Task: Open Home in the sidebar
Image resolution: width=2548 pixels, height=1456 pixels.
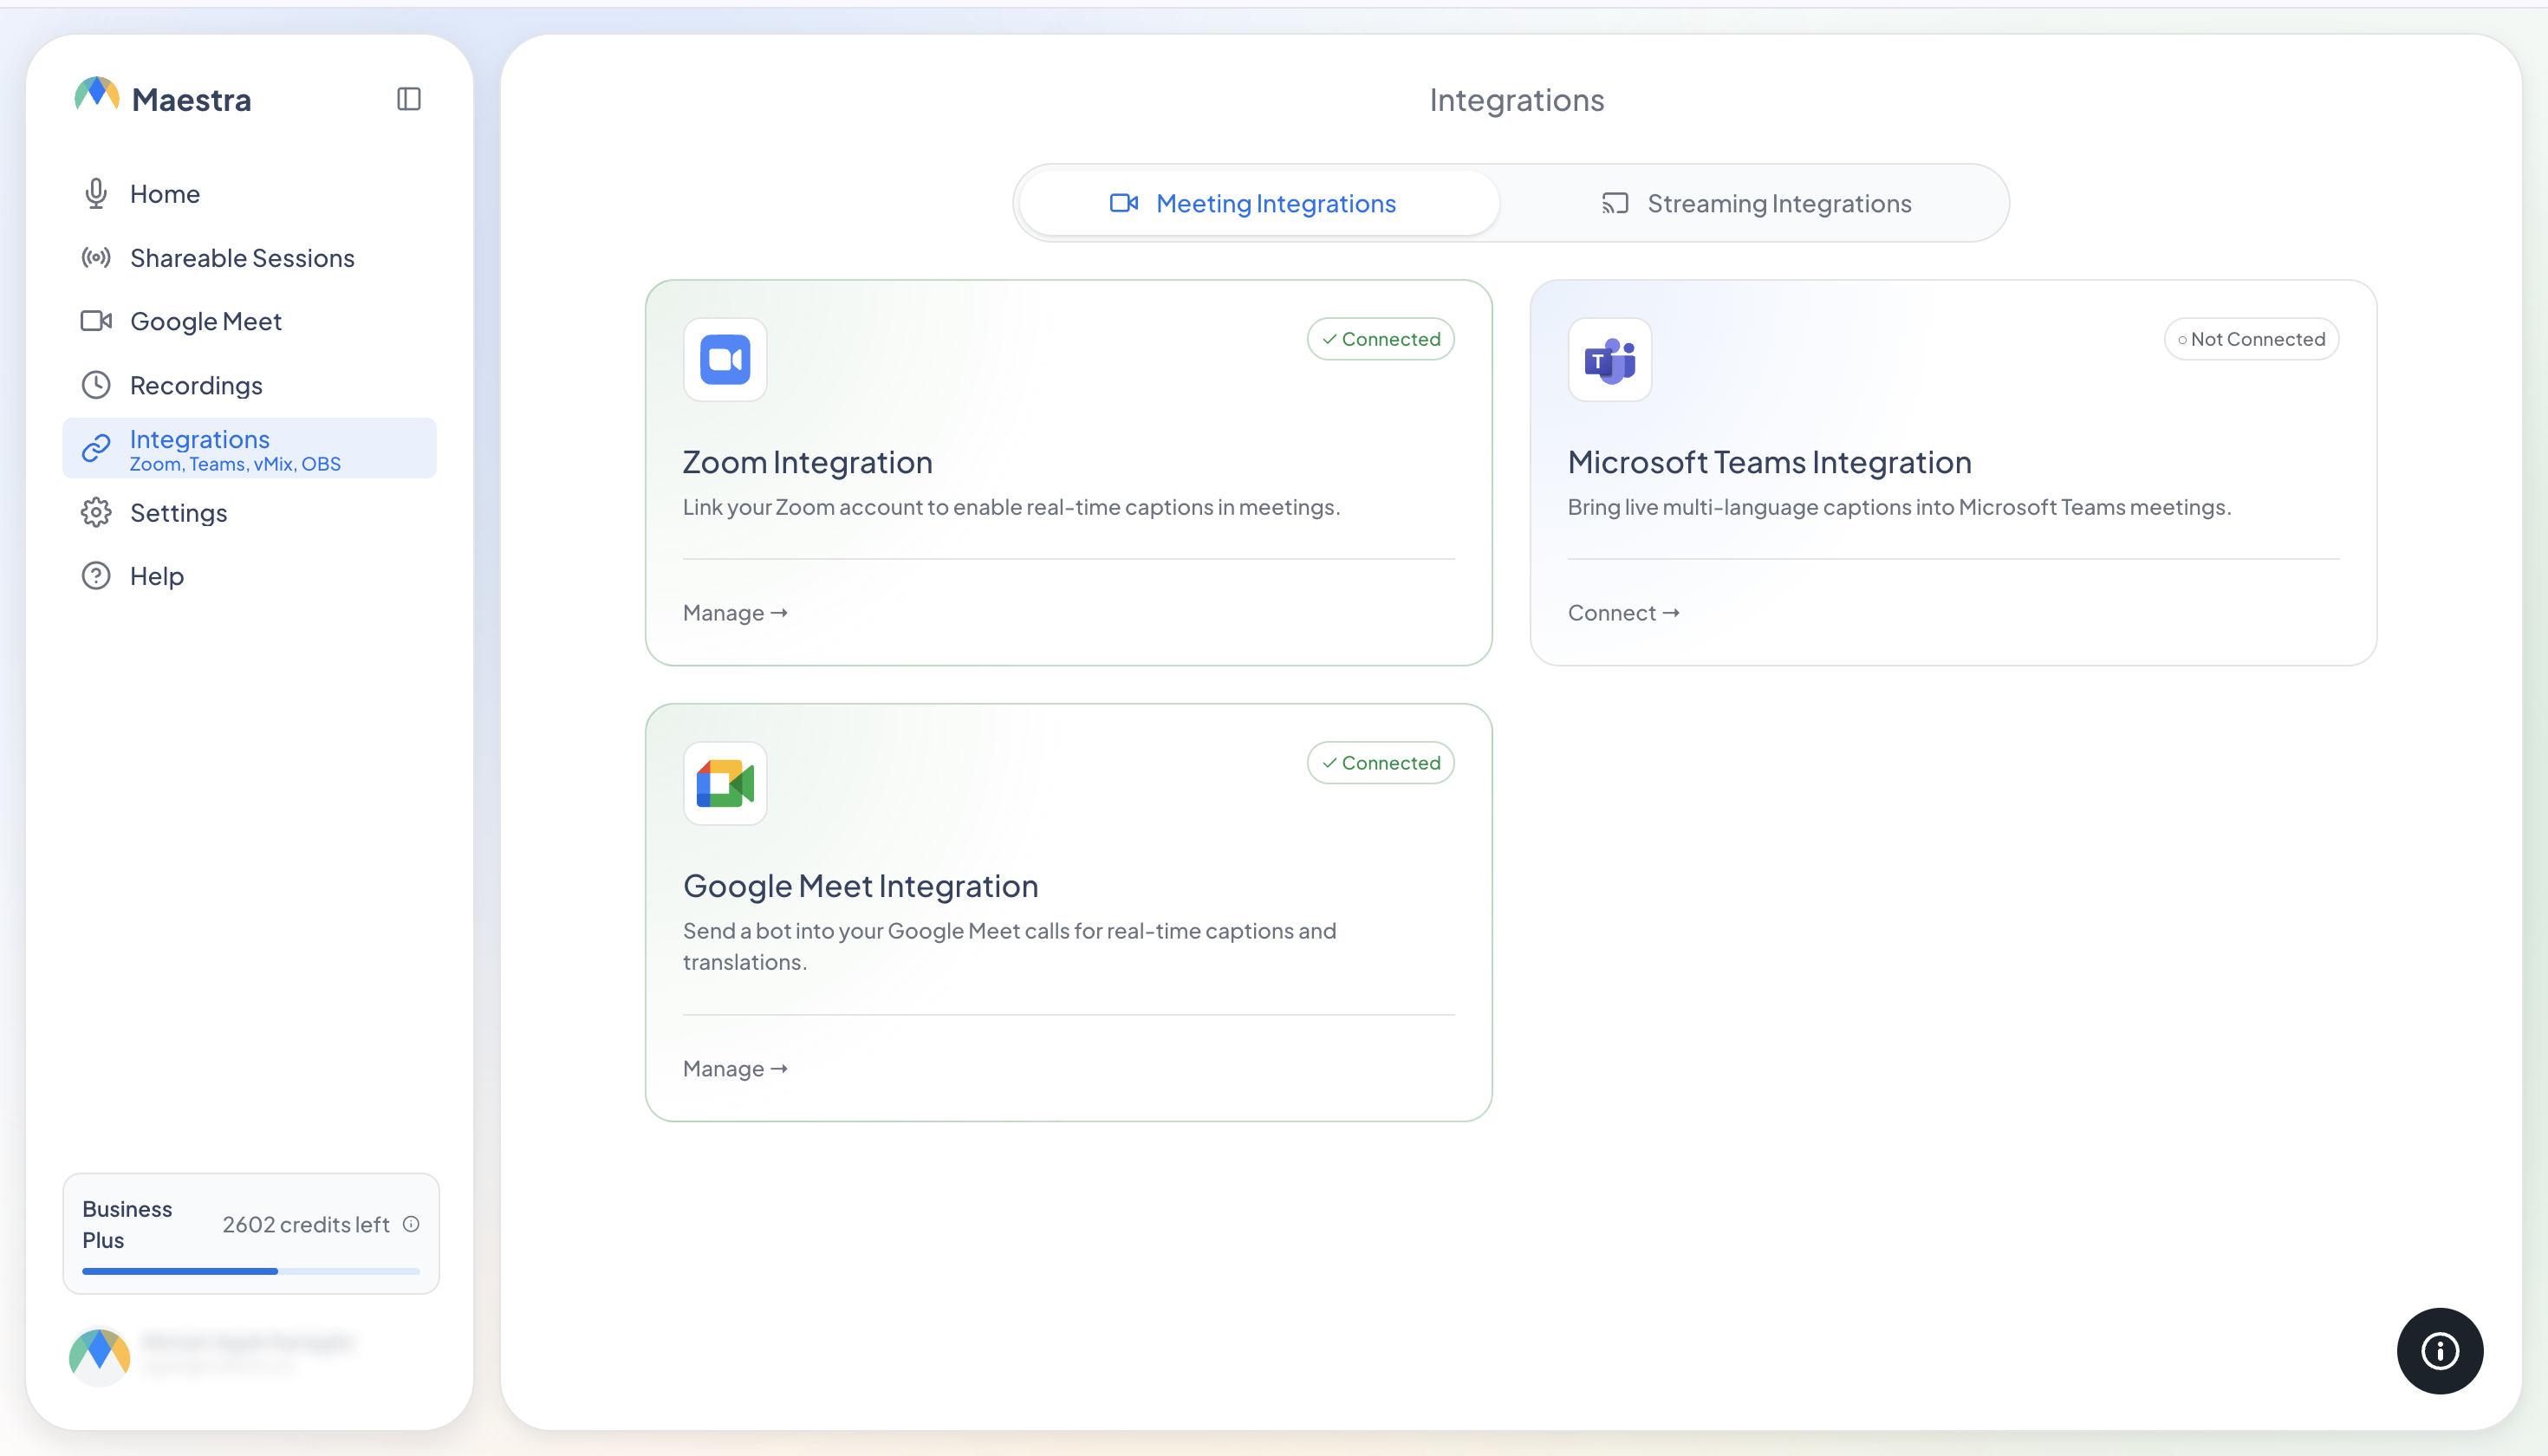Action: (249, 194)
